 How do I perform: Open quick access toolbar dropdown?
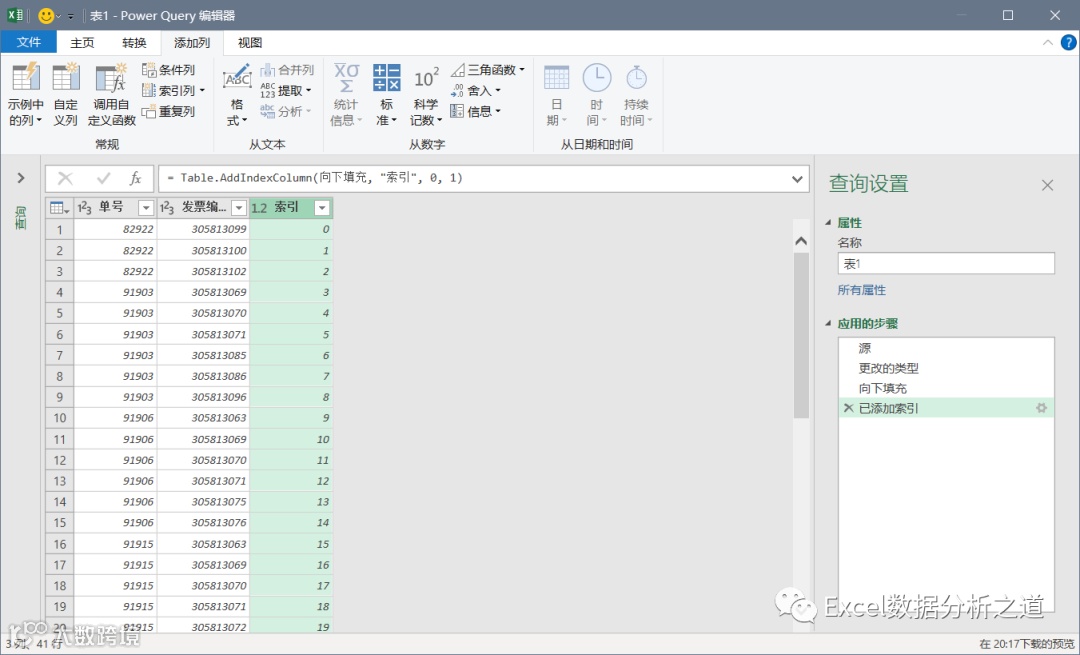pos(70,16)
